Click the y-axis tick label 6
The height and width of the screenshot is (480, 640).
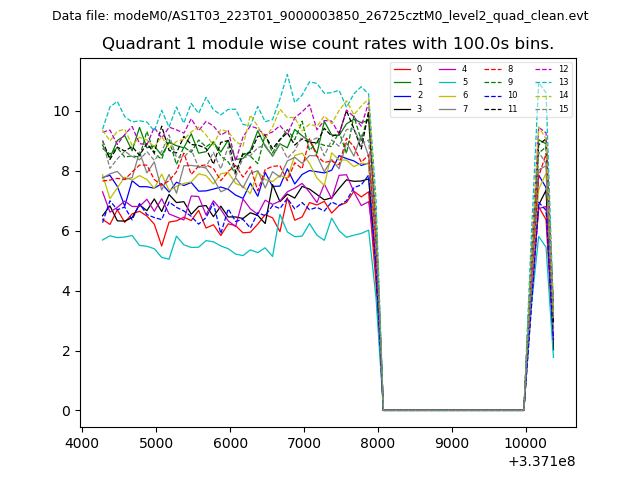point(66,231)
